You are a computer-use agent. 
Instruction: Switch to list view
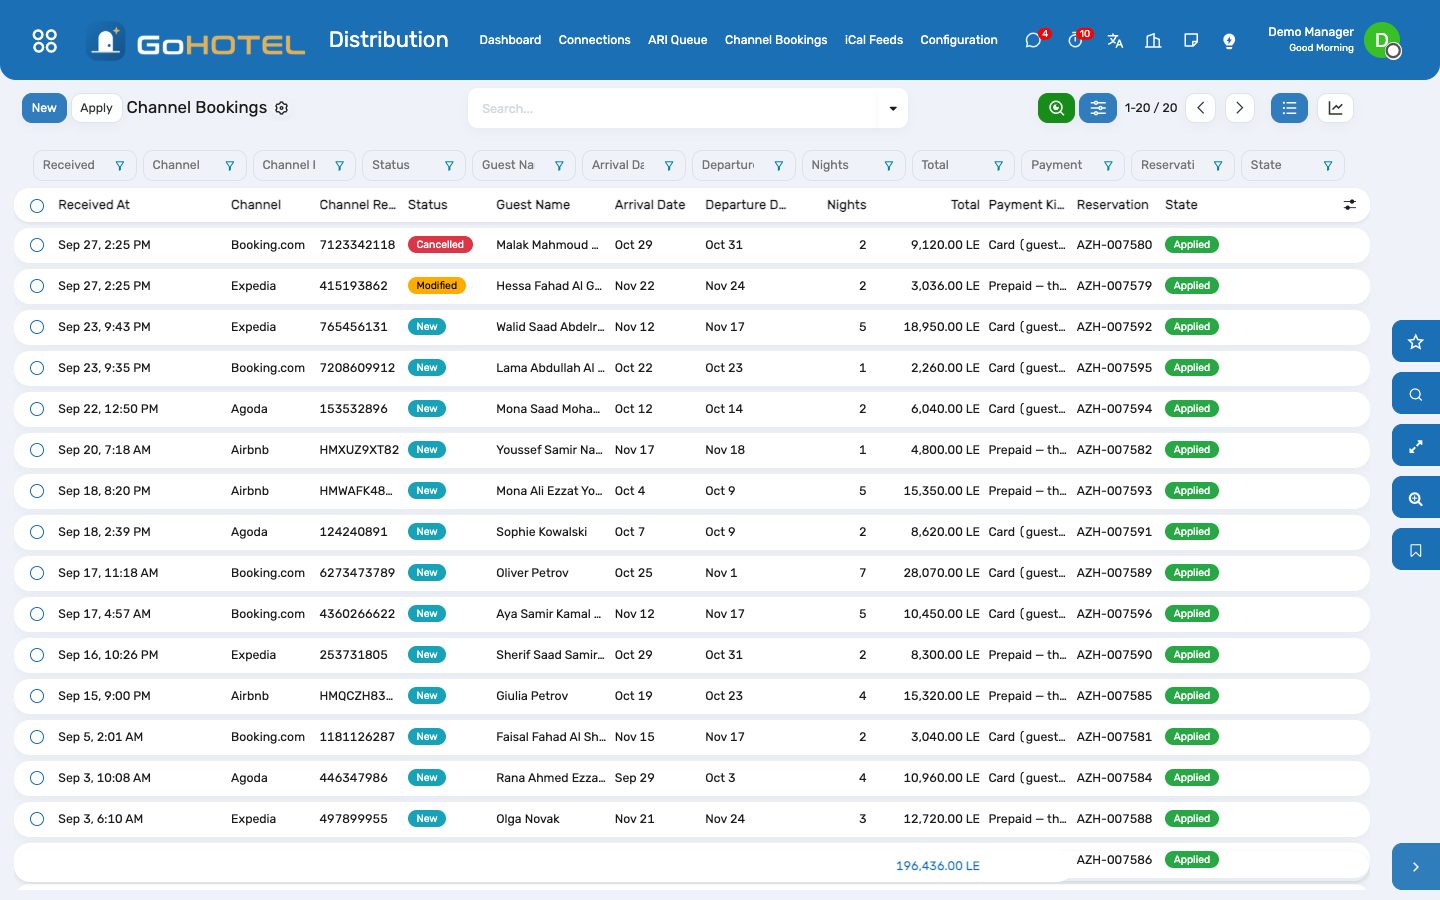pos(1289,108)
